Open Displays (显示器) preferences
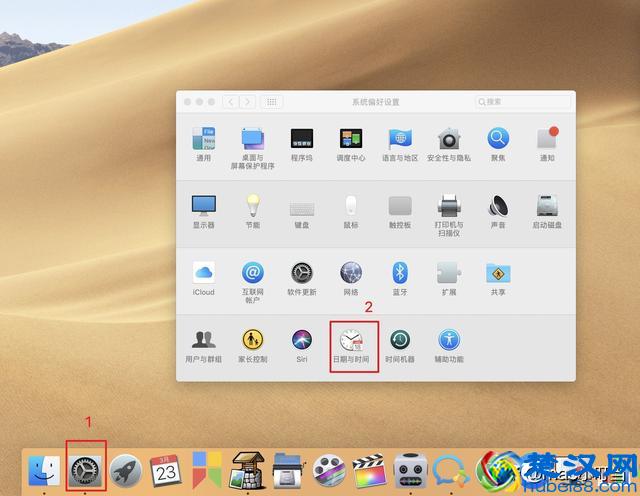 pyautogui.click(x=204, y=211)
